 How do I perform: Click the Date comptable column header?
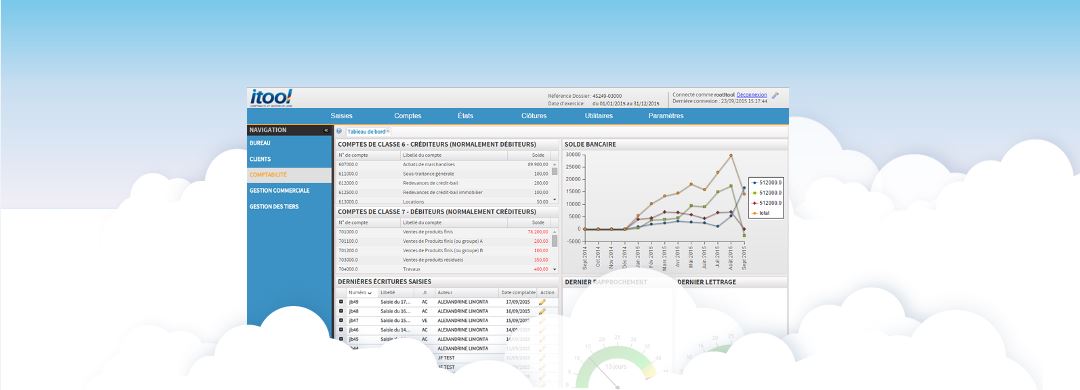click(518, 293)
